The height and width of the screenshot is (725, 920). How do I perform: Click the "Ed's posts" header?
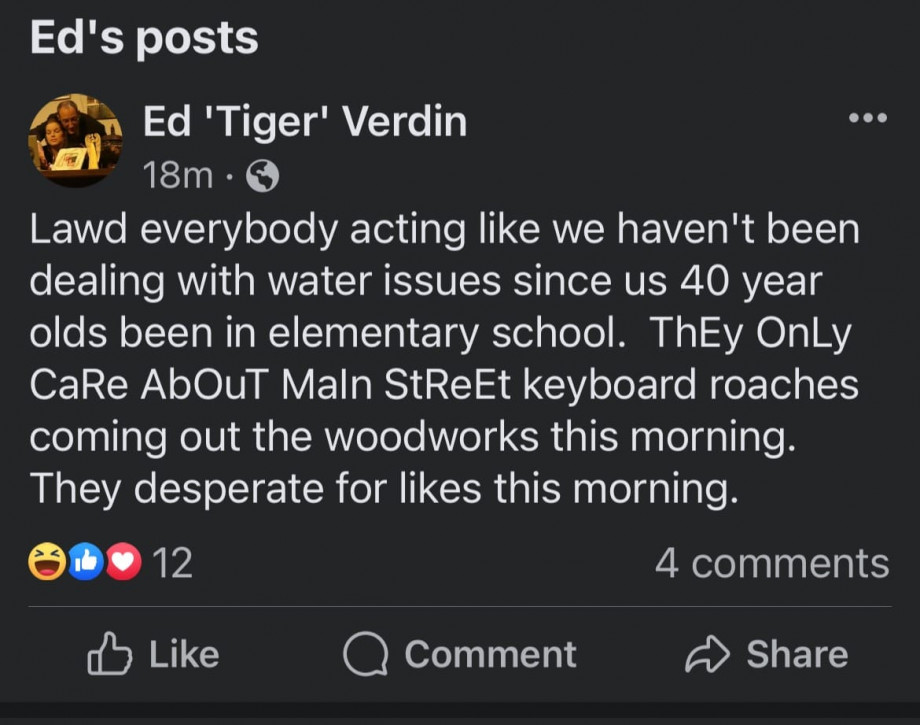coord(144,39)
